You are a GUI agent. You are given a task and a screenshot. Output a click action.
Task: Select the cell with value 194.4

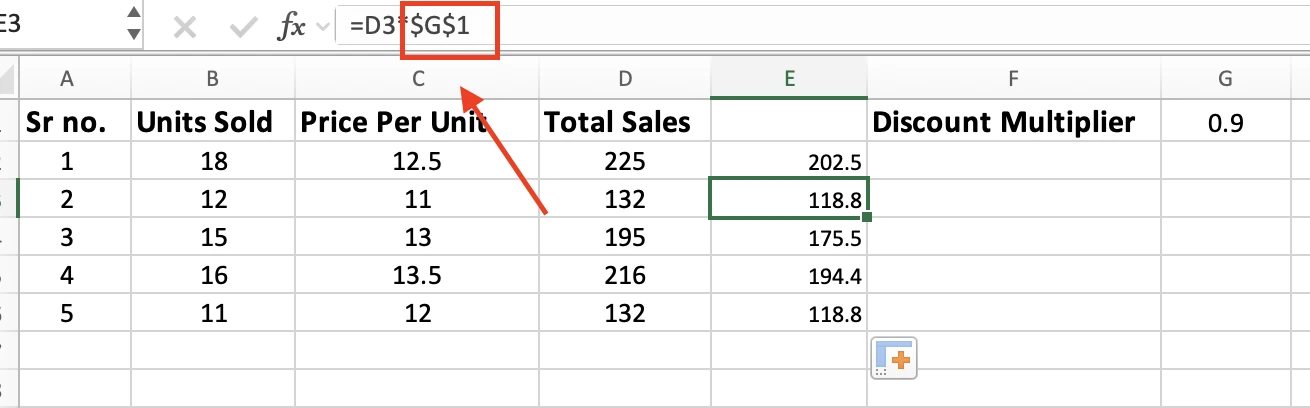pyautogui.click(x=789, y=275)
